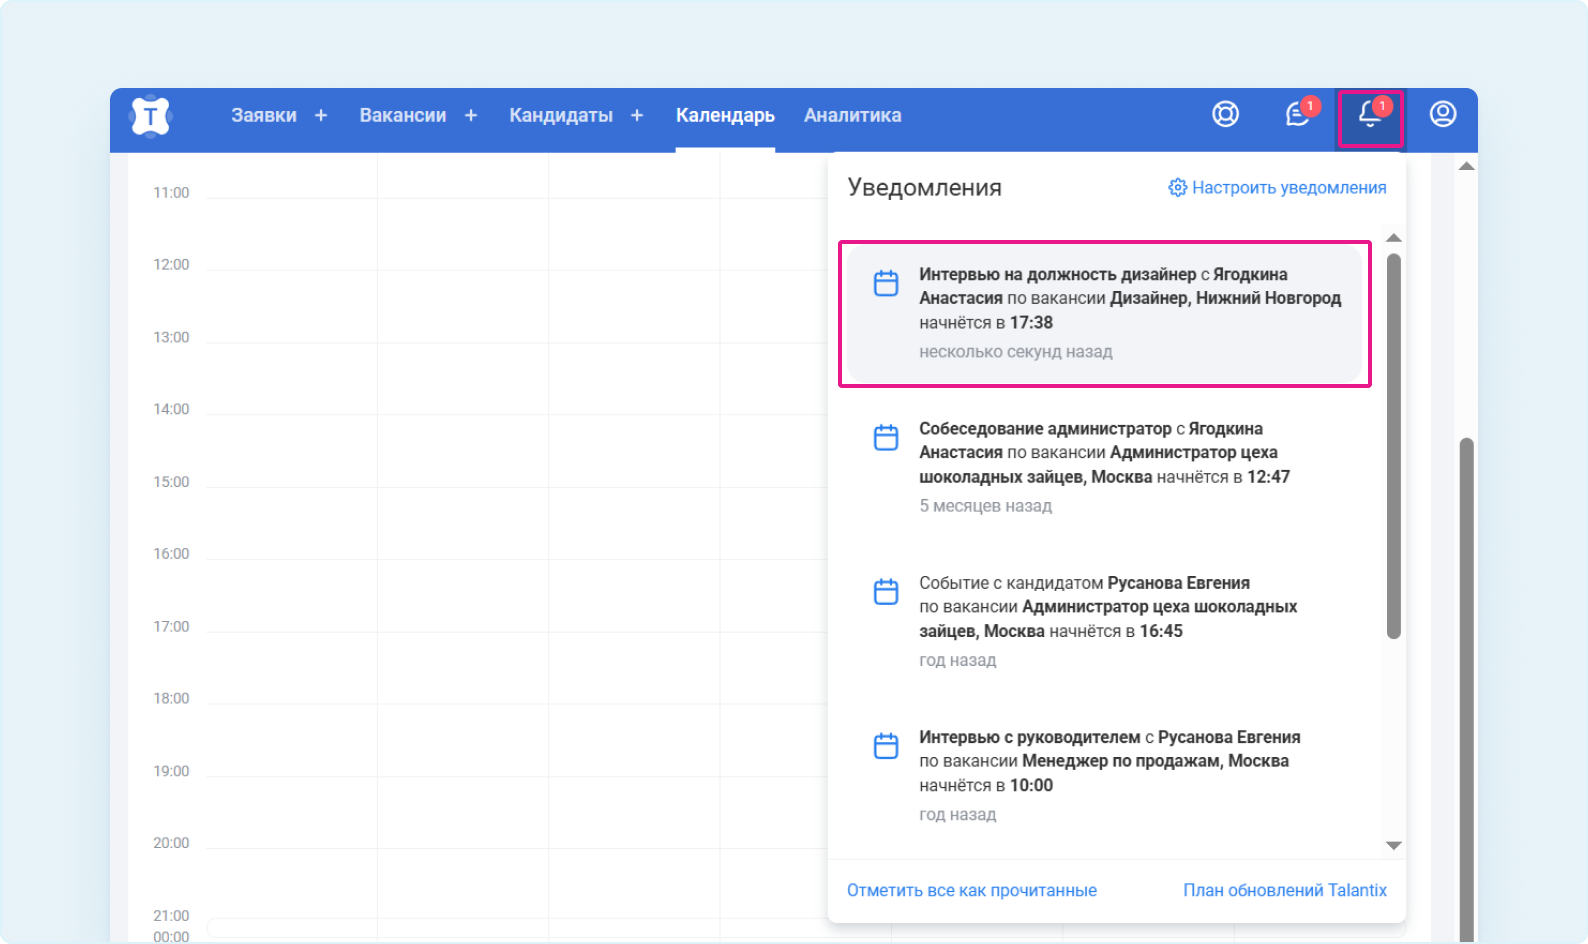This screenshot has height=944, width=1588.
Task: Open the chat messages icon
Action: click(1298, 115)
